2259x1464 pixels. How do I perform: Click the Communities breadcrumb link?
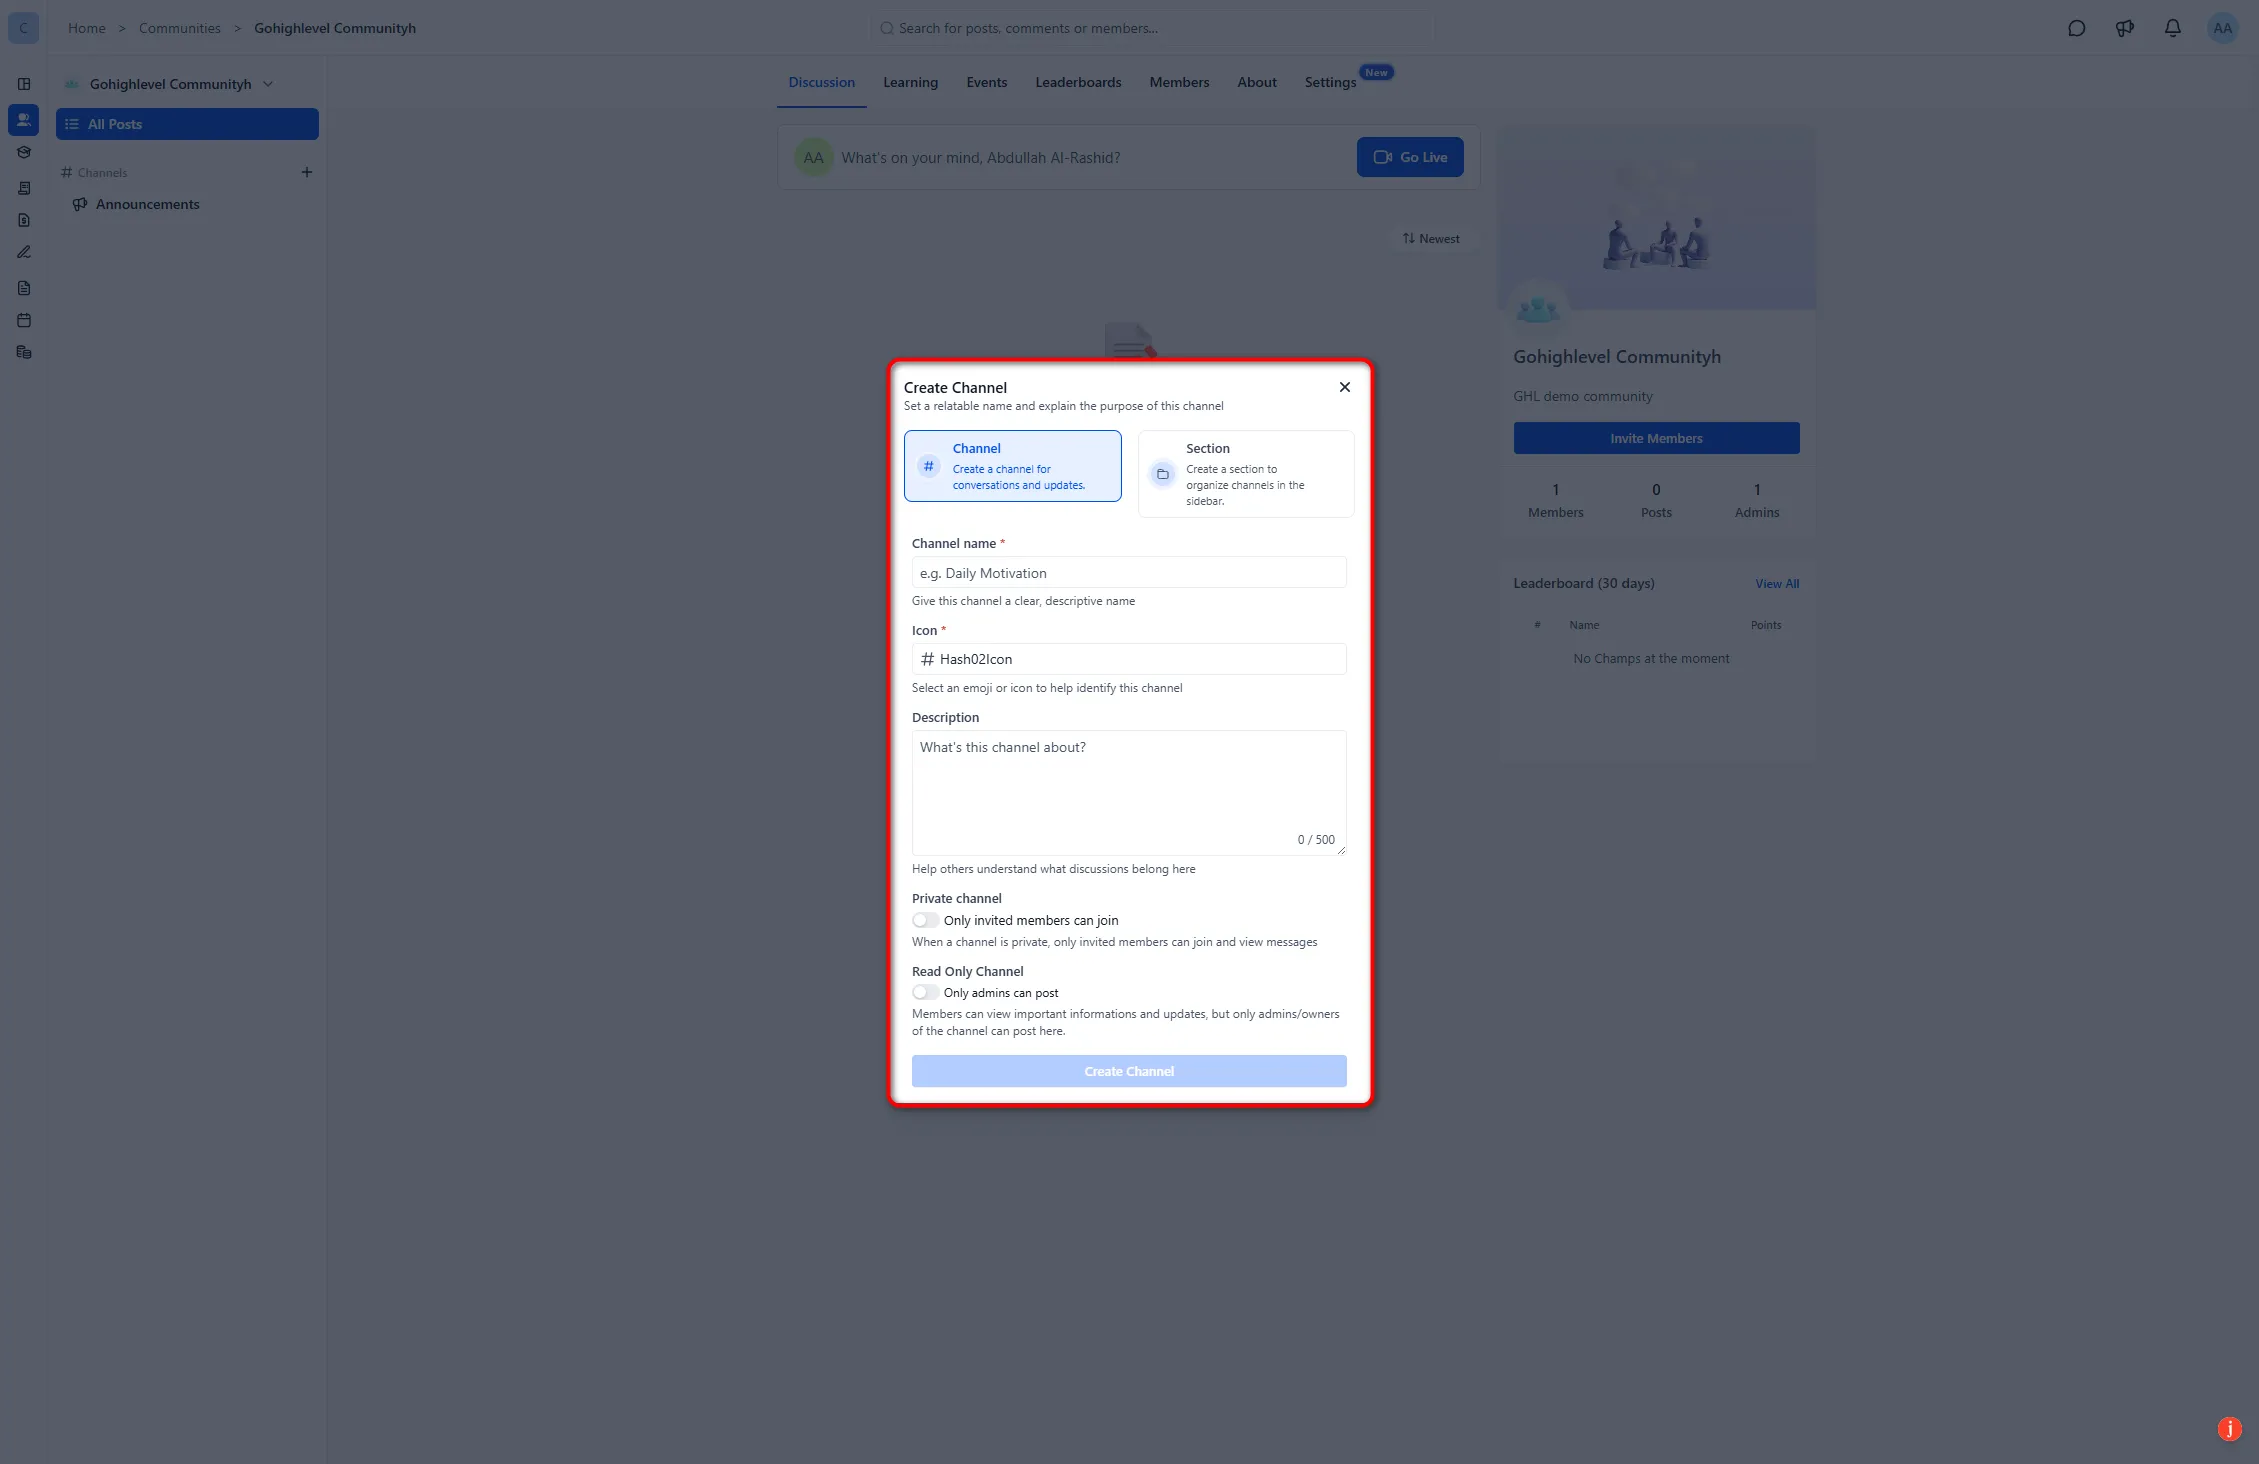[x=180, y=28]
